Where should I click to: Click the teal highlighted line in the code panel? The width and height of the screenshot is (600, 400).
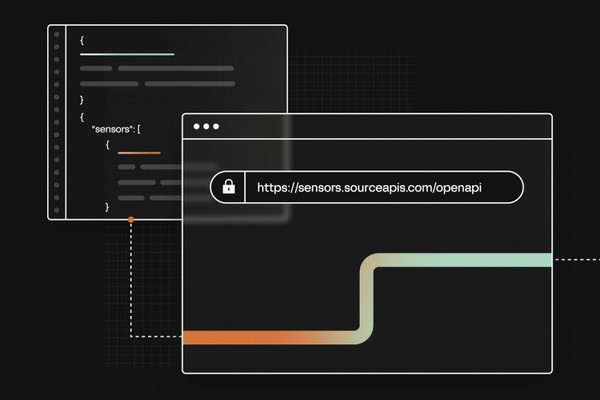(127, 54)
